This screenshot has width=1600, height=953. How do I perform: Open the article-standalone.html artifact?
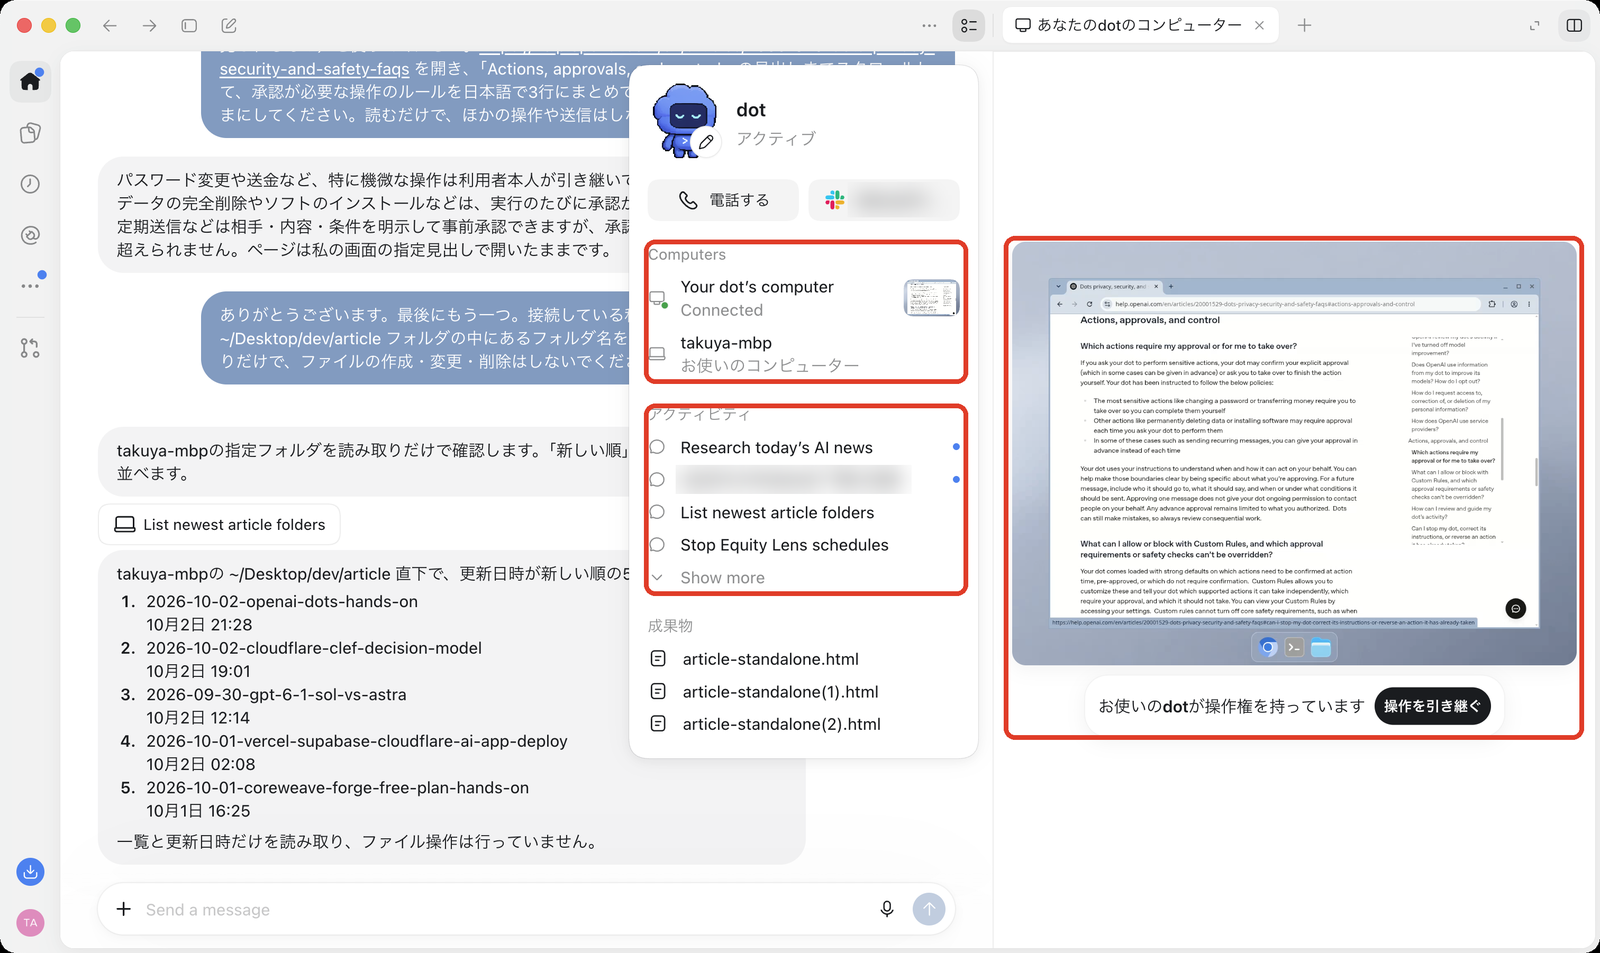click(770, 659)
